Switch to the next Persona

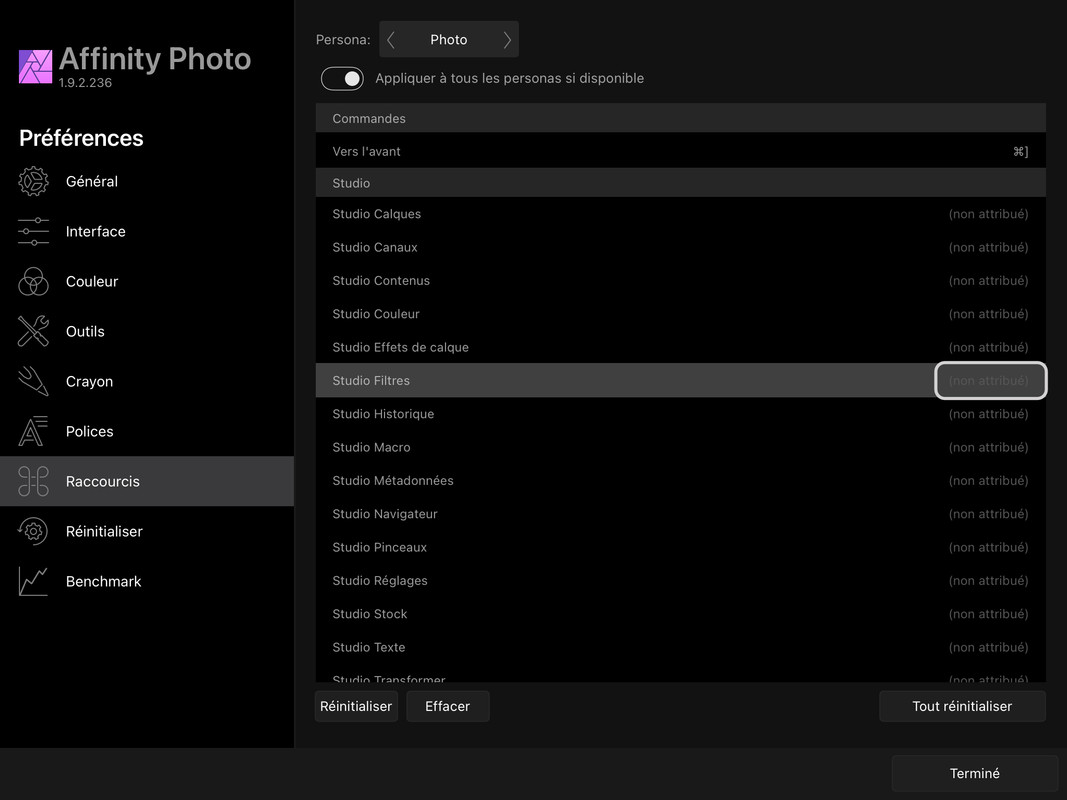[x=507, y=40]
